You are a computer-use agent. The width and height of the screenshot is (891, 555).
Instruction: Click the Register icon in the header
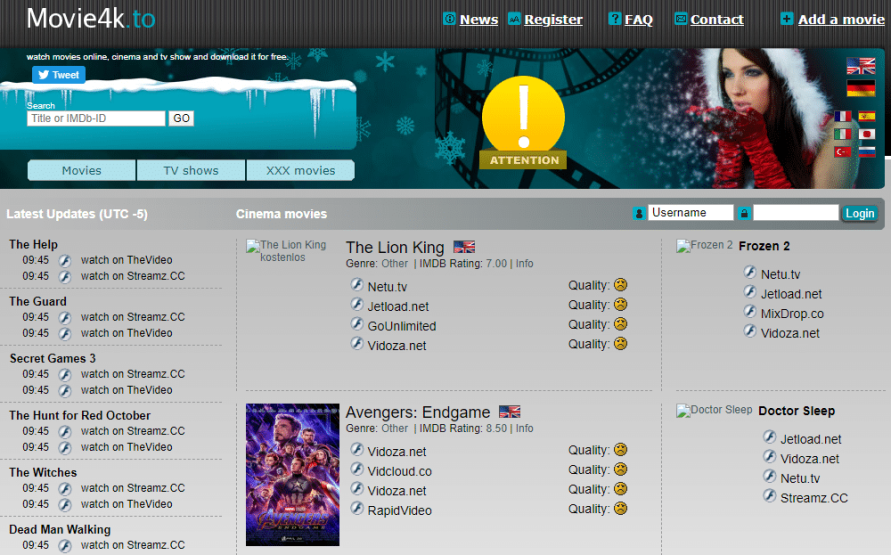coord(514,19)
